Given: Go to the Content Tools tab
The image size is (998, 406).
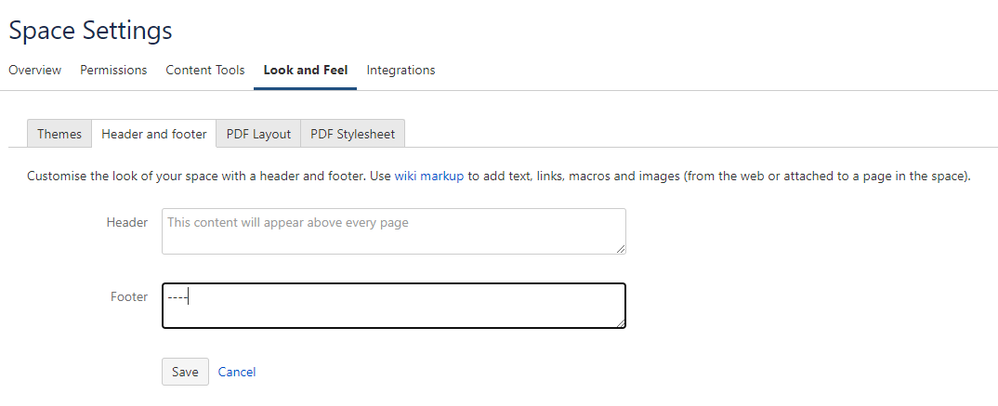Looking at the screenshot, I should click(x=205, y=70).
